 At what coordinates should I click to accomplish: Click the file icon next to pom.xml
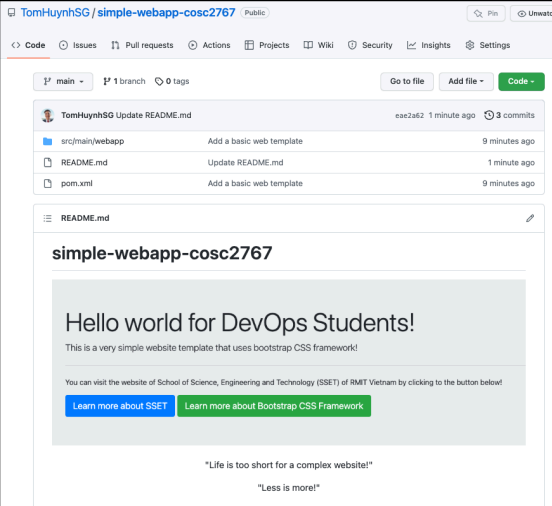click(x=48, y=183)
